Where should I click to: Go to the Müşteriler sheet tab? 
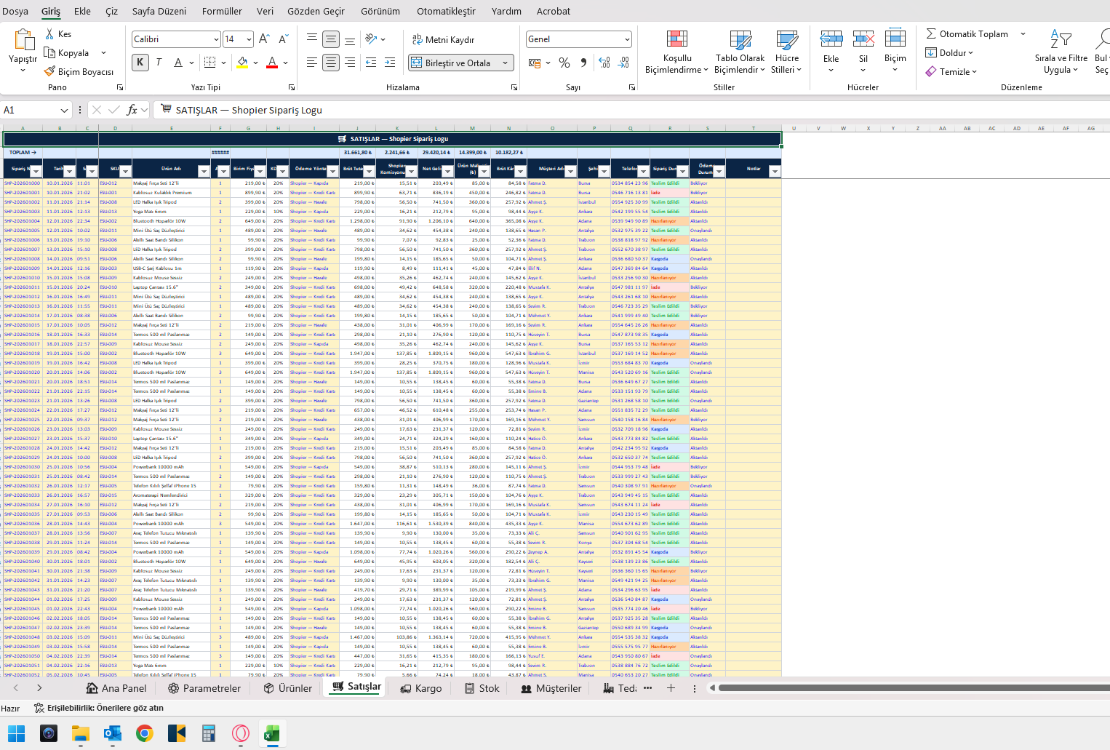[x=551, y=688]
